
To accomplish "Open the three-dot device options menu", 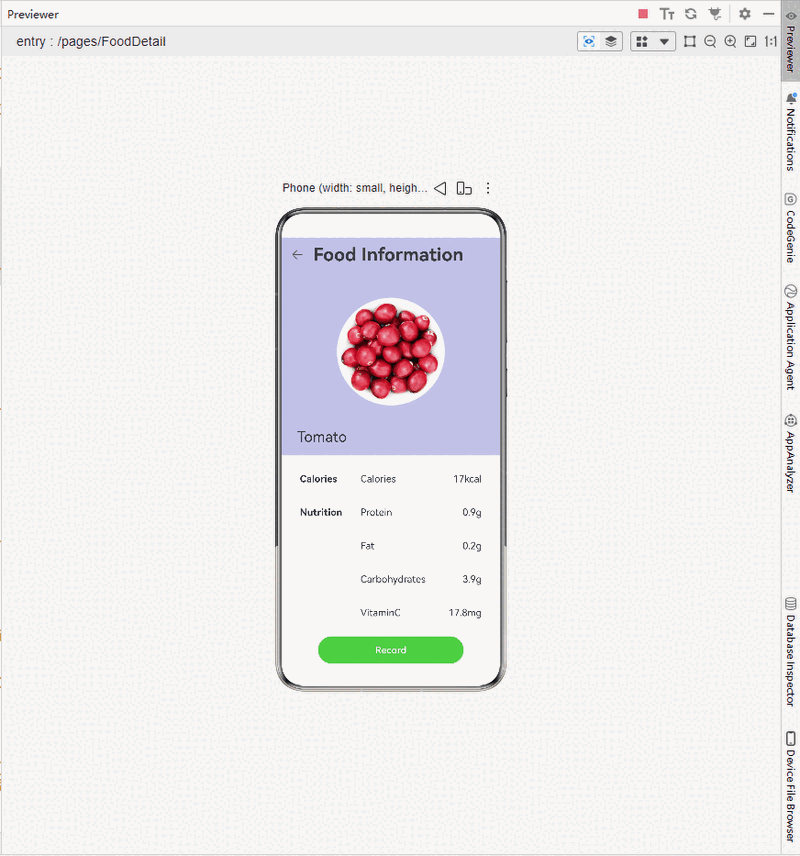I will pyautogui.click(x=488, y=188).
